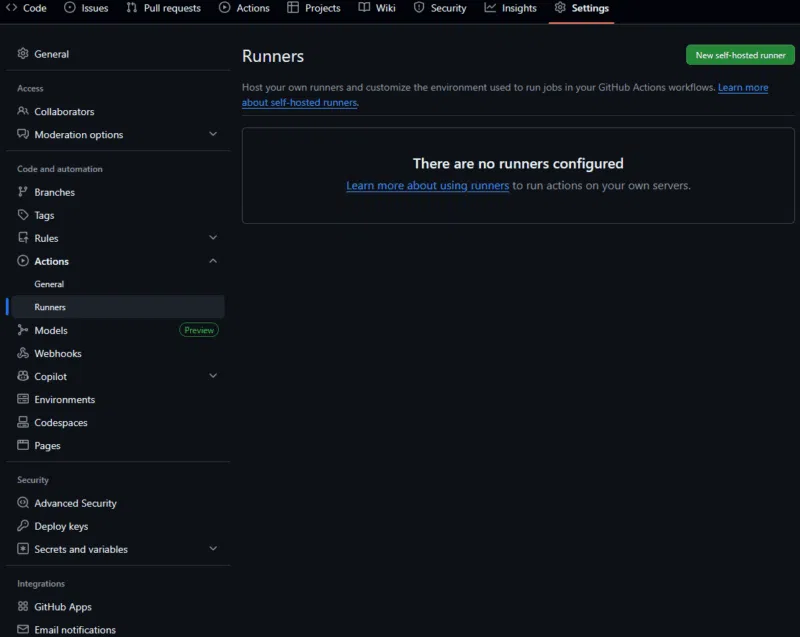Expand the Secrets and variables chevron
Viewport: 800px width, 637px height.
coord(213,549)
